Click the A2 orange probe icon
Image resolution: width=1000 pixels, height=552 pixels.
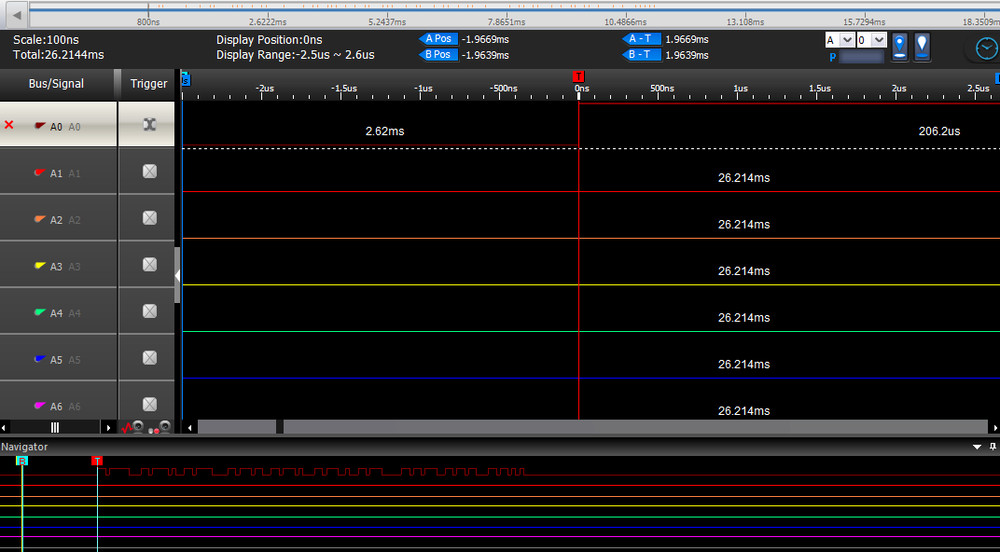click(x=40, y=219)
